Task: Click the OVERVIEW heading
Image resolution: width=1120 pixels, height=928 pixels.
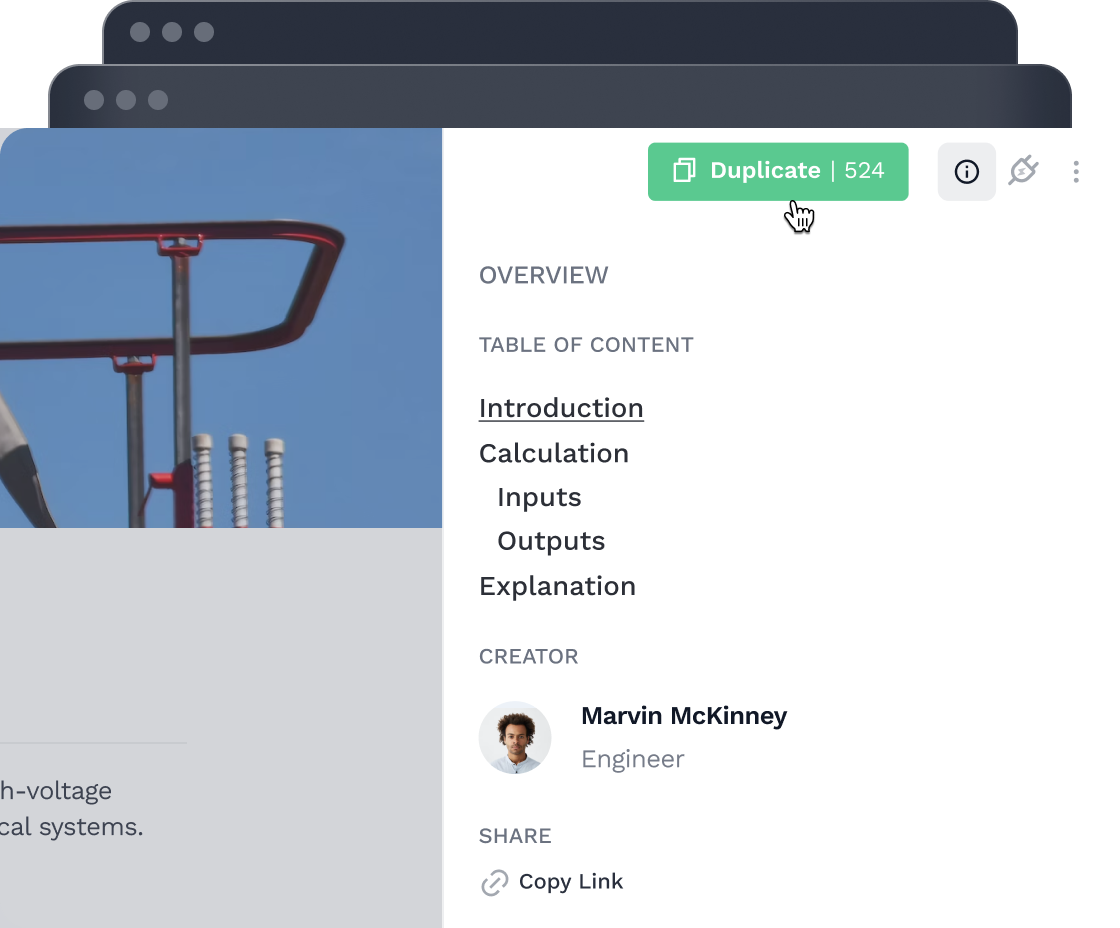Action: pos(543,276)
